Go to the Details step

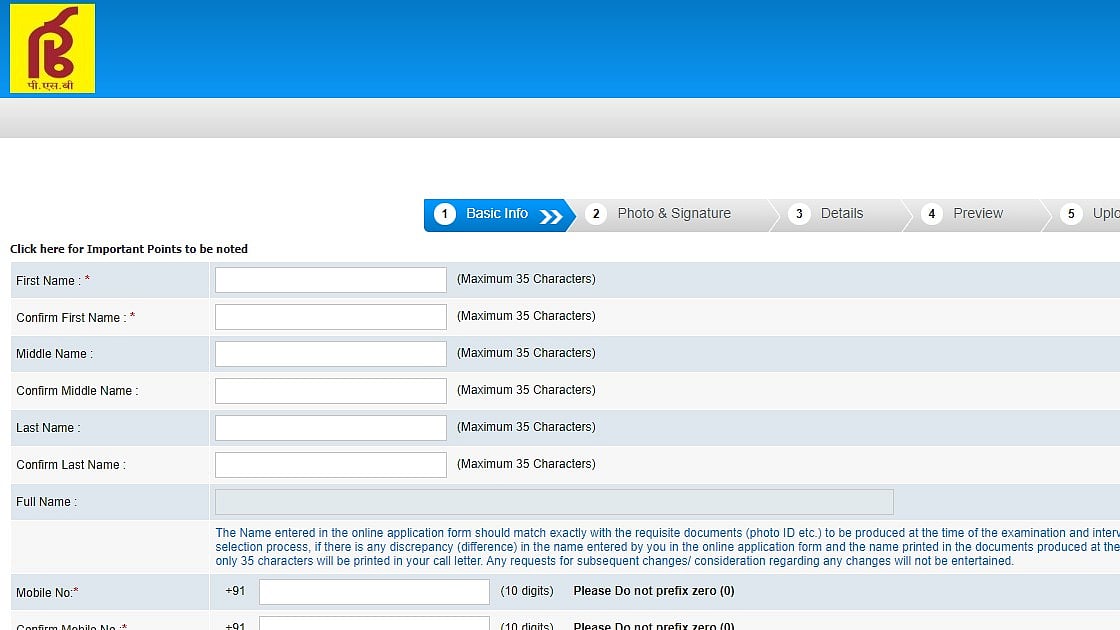[841, 214]
